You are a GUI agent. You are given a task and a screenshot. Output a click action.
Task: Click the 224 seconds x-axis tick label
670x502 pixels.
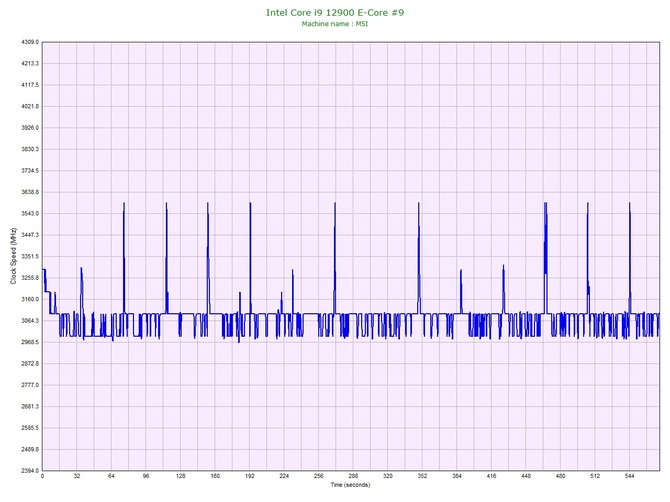284,476
